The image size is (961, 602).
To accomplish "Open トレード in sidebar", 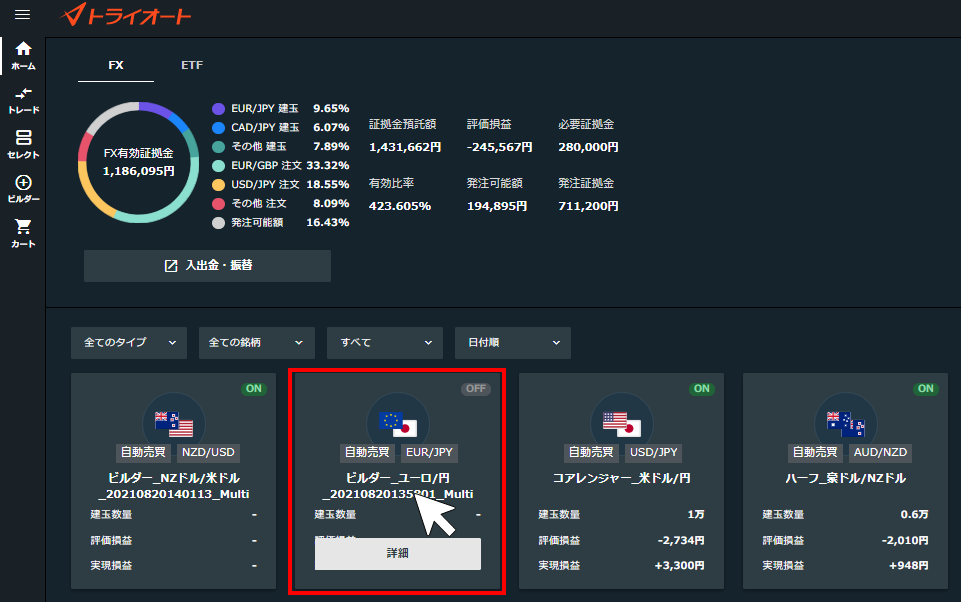I will click(x=23, y=101).
